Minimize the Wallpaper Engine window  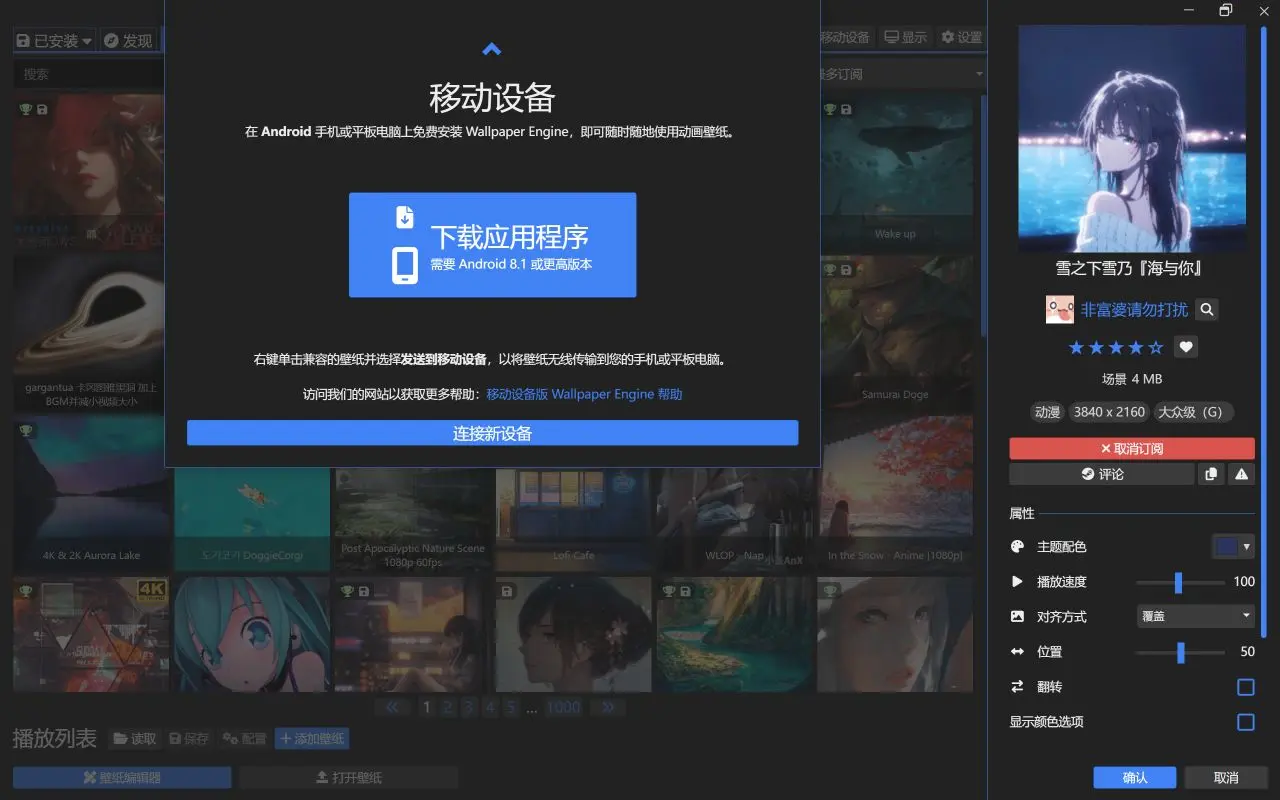(x=1189, y=10)
